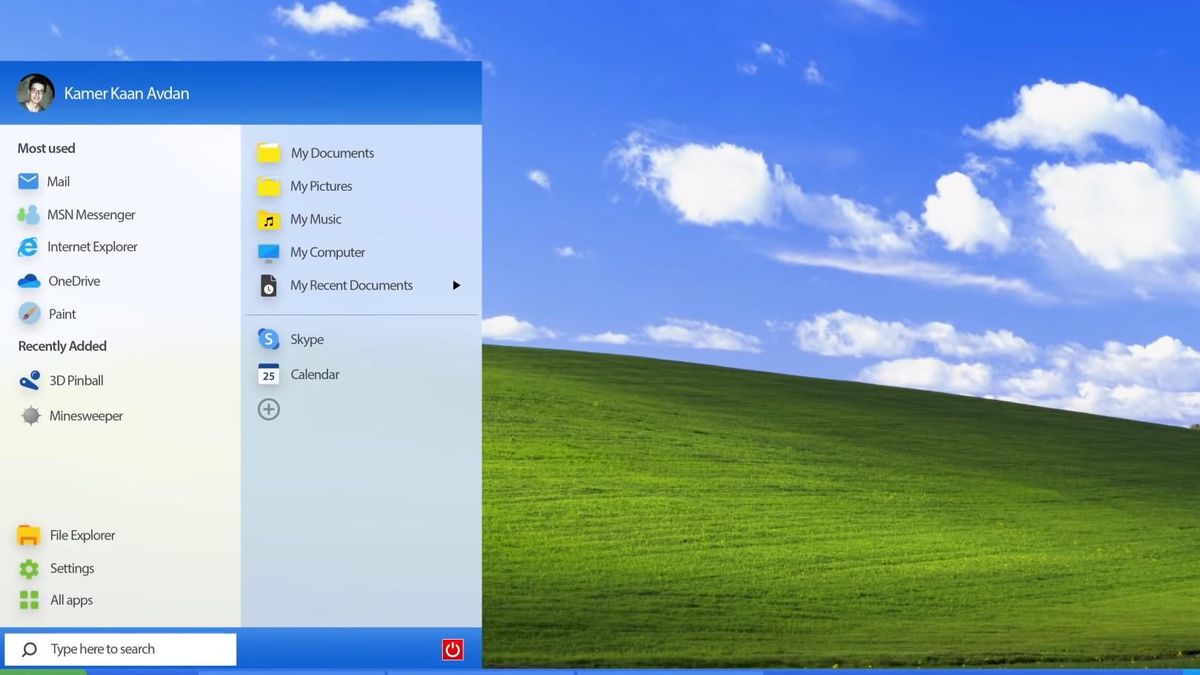
Task: Choose the OneDrive label entry
Action: pyautogui.click(x=74, y=281)
